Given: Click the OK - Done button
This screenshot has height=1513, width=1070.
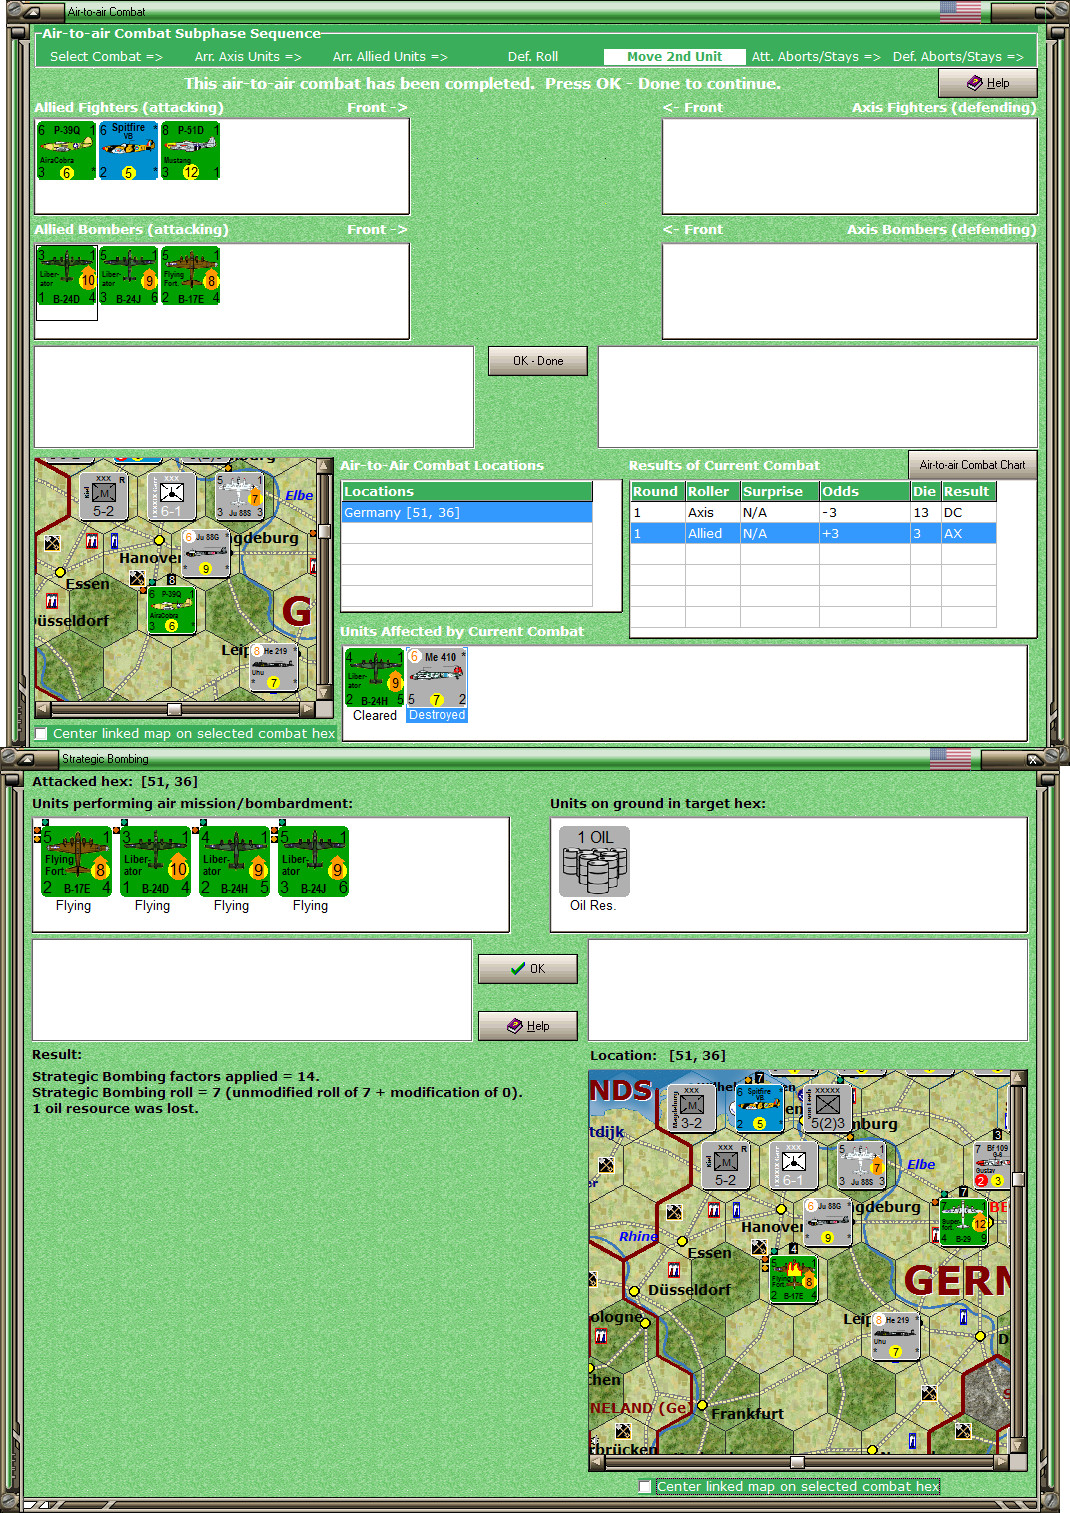Looking at the screenshot, I should tap(537, 361).
